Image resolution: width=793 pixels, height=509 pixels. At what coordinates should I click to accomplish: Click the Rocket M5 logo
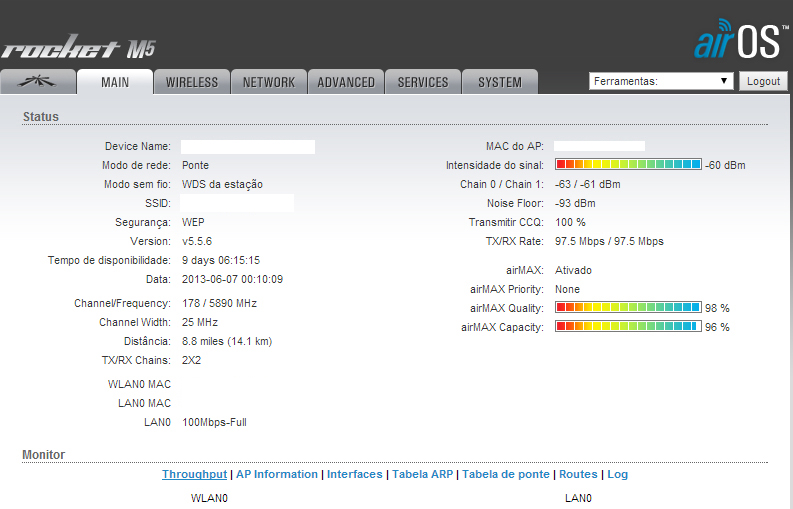(78, 47)
